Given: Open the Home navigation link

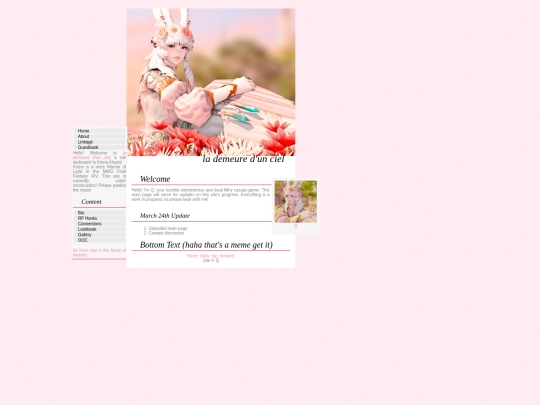Looking at the screenshot, I should (100, 131).
